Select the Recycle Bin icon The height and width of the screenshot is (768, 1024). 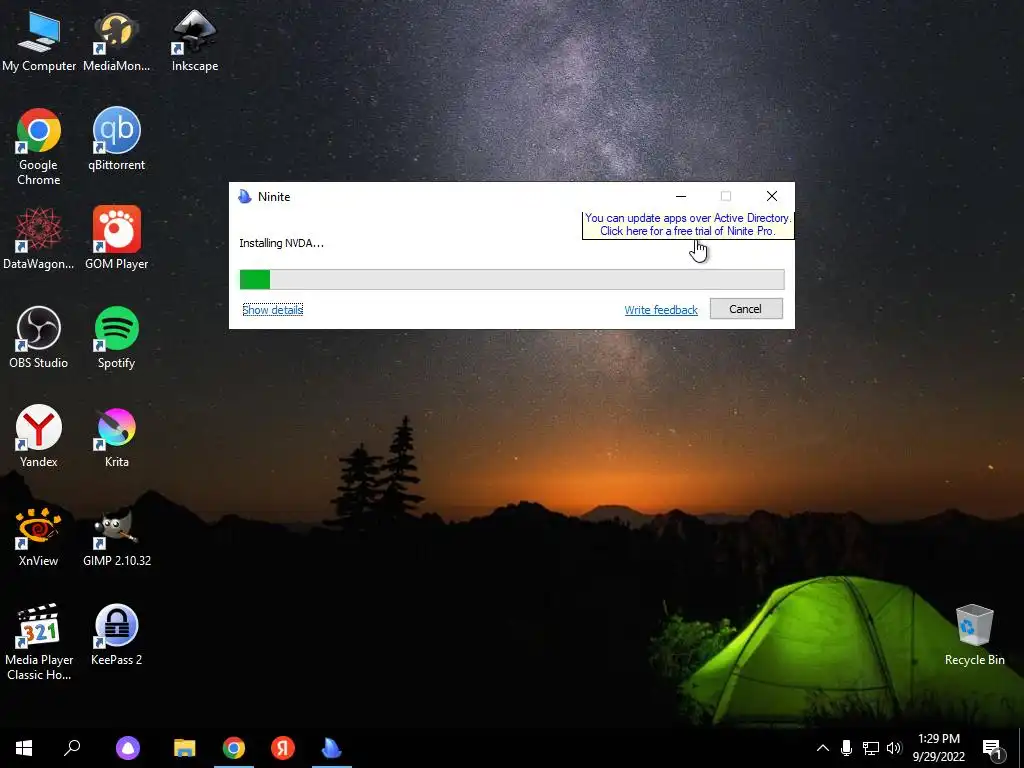point(974,634)
